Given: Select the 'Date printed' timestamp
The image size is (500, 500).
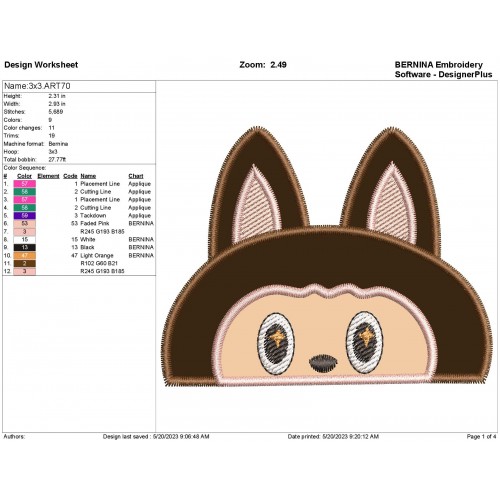Looking at the screenshot, I should pyautogui.click(x=333, y=436).
